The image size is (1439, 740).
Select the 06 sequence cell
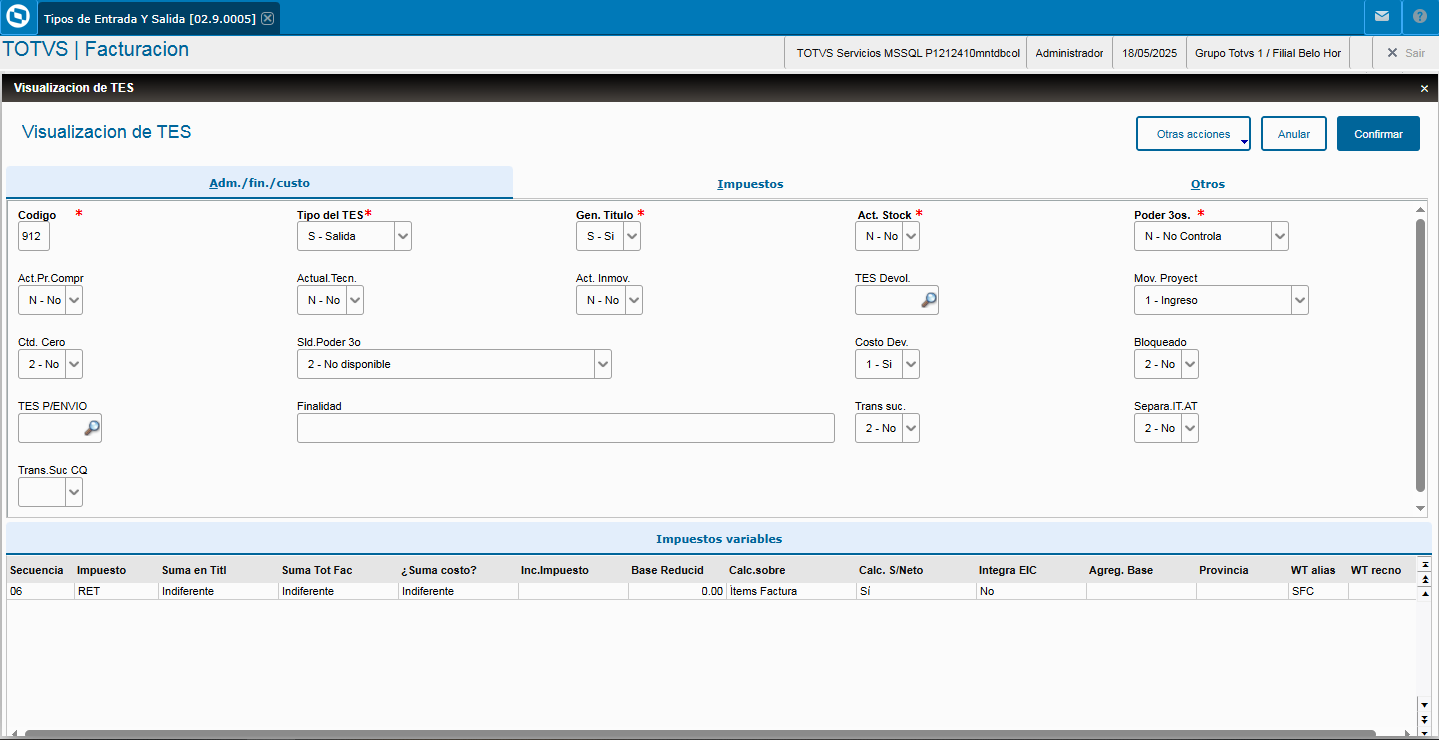40,591
